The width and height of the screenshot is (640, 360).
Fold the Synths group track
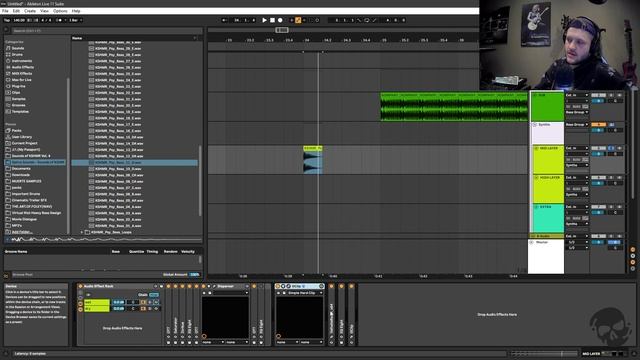(x=535, y=125)
